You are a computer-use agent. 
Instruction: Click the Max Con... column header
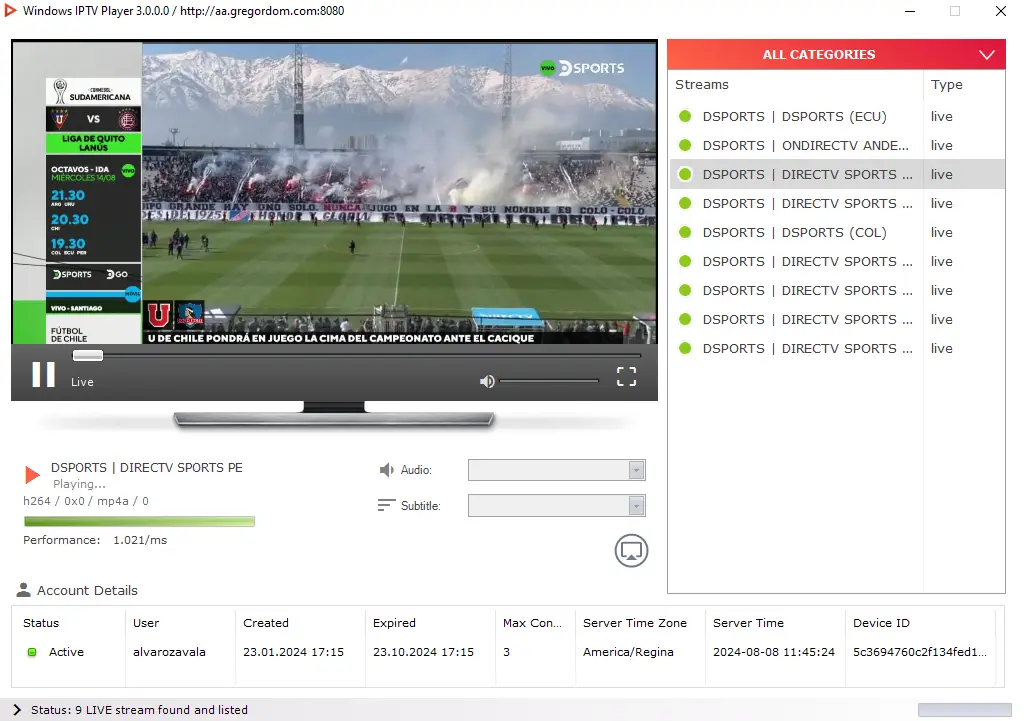(532, 623)
